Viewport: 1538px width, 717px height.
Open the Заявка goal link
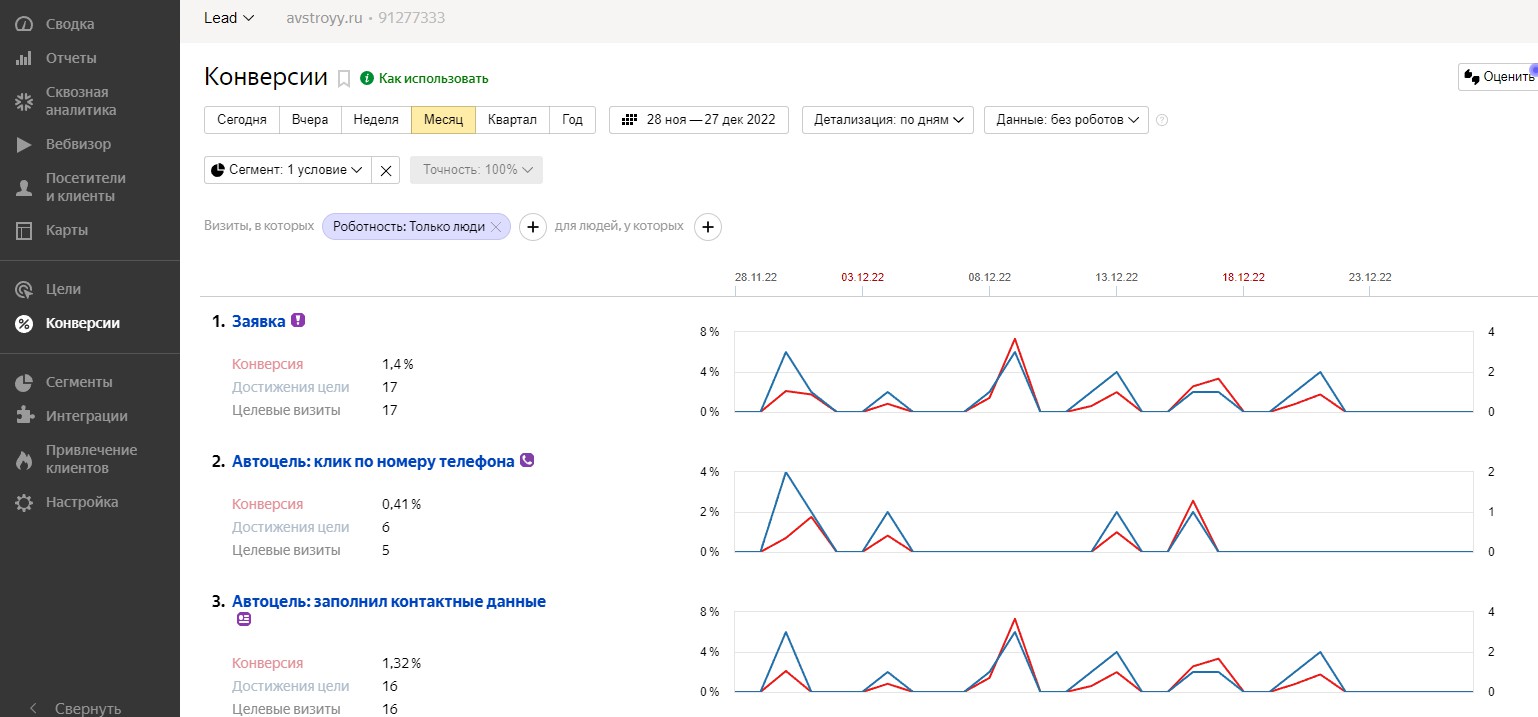pos(259,321)
